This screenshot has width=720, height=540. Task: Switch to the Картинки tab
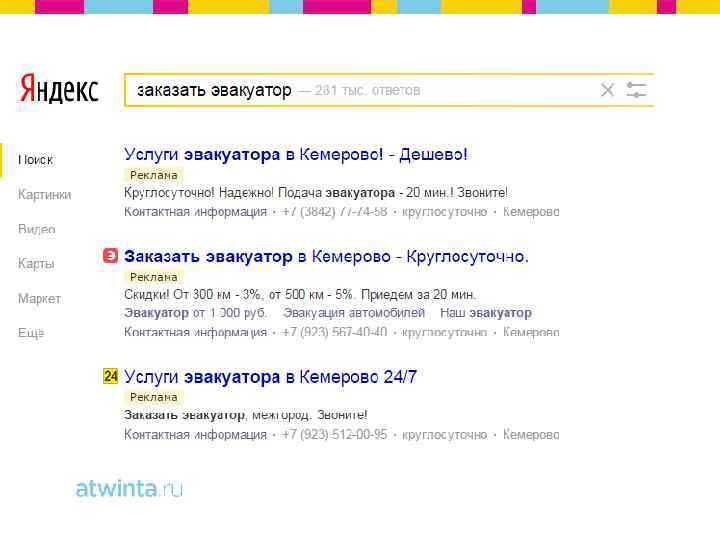point(45,195)
